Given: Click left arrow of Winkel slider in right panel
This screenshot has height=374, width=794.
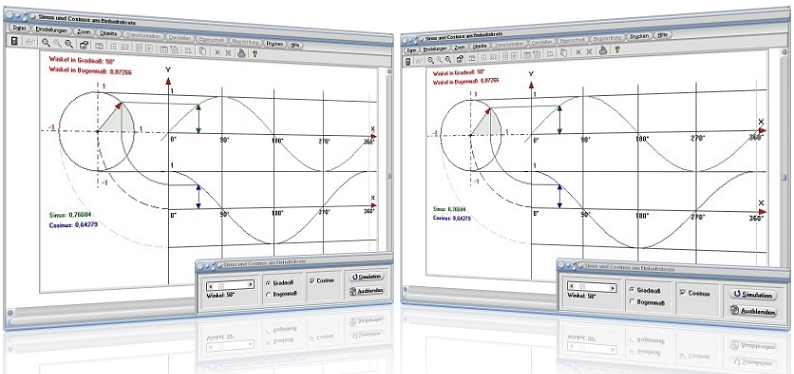Looking at the screenshot, I should point(571,287).
